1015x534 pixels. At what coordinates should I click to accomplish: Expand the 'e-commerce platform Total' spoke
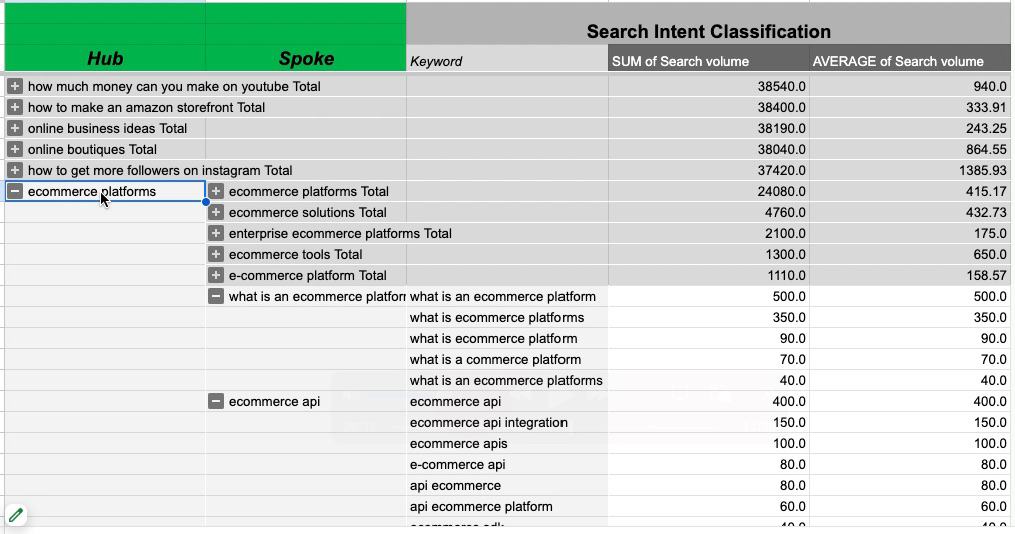pos(216,275)
